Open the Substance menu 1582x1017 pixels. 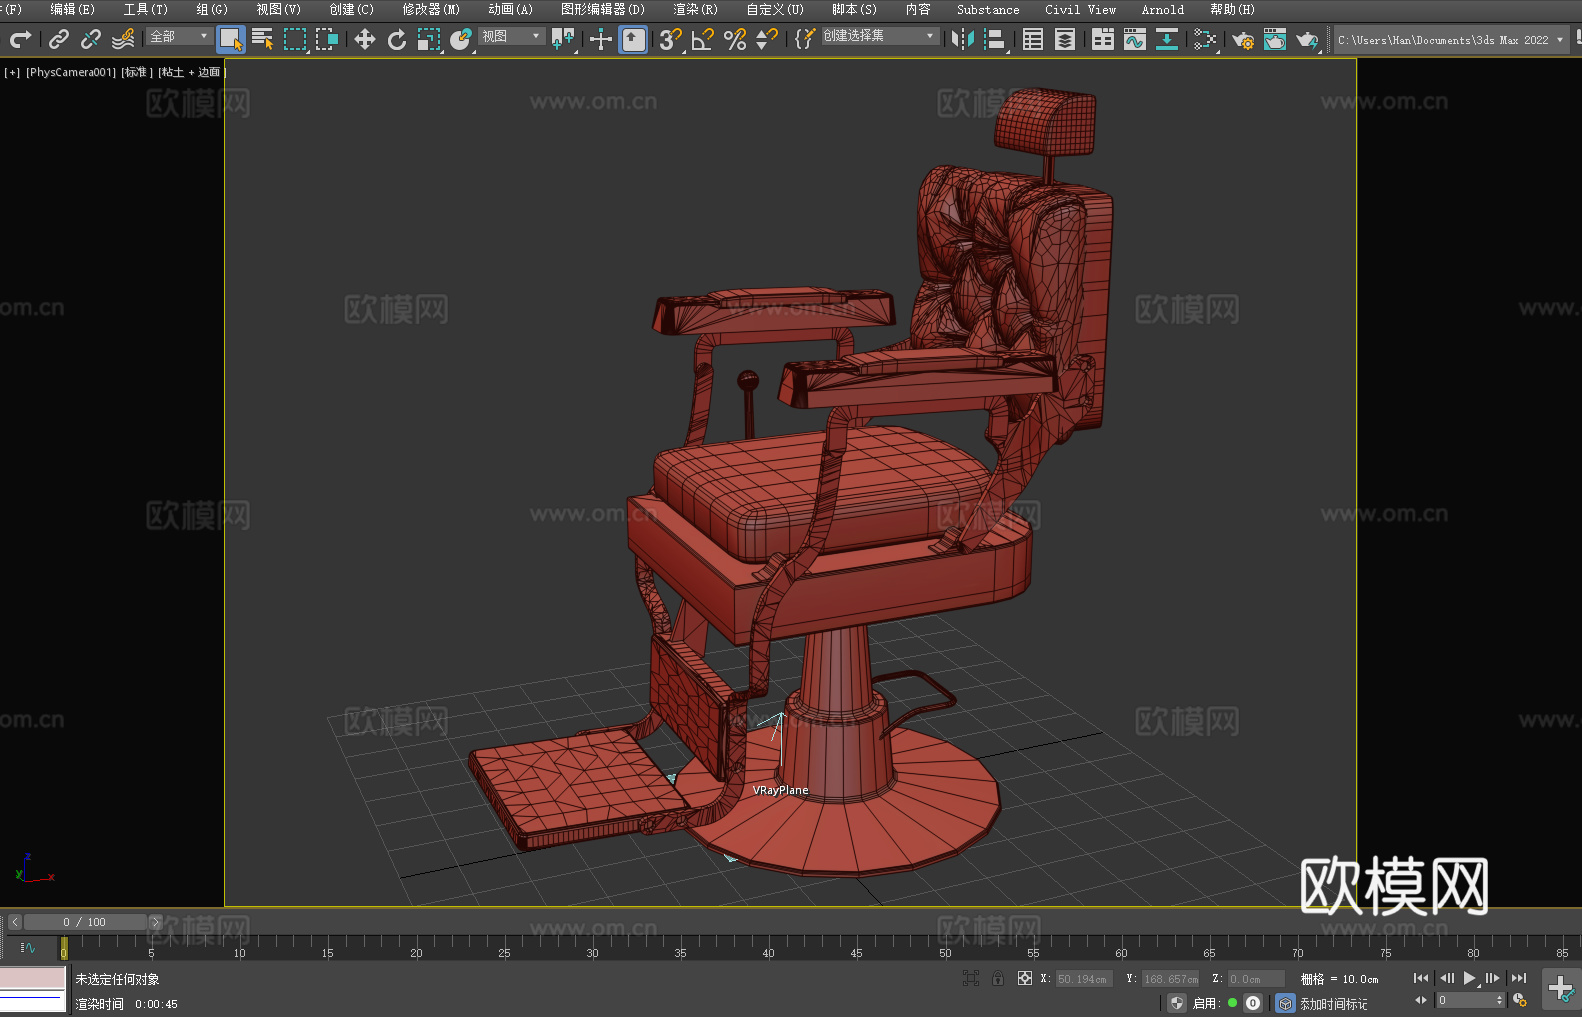tap(988, 9)
